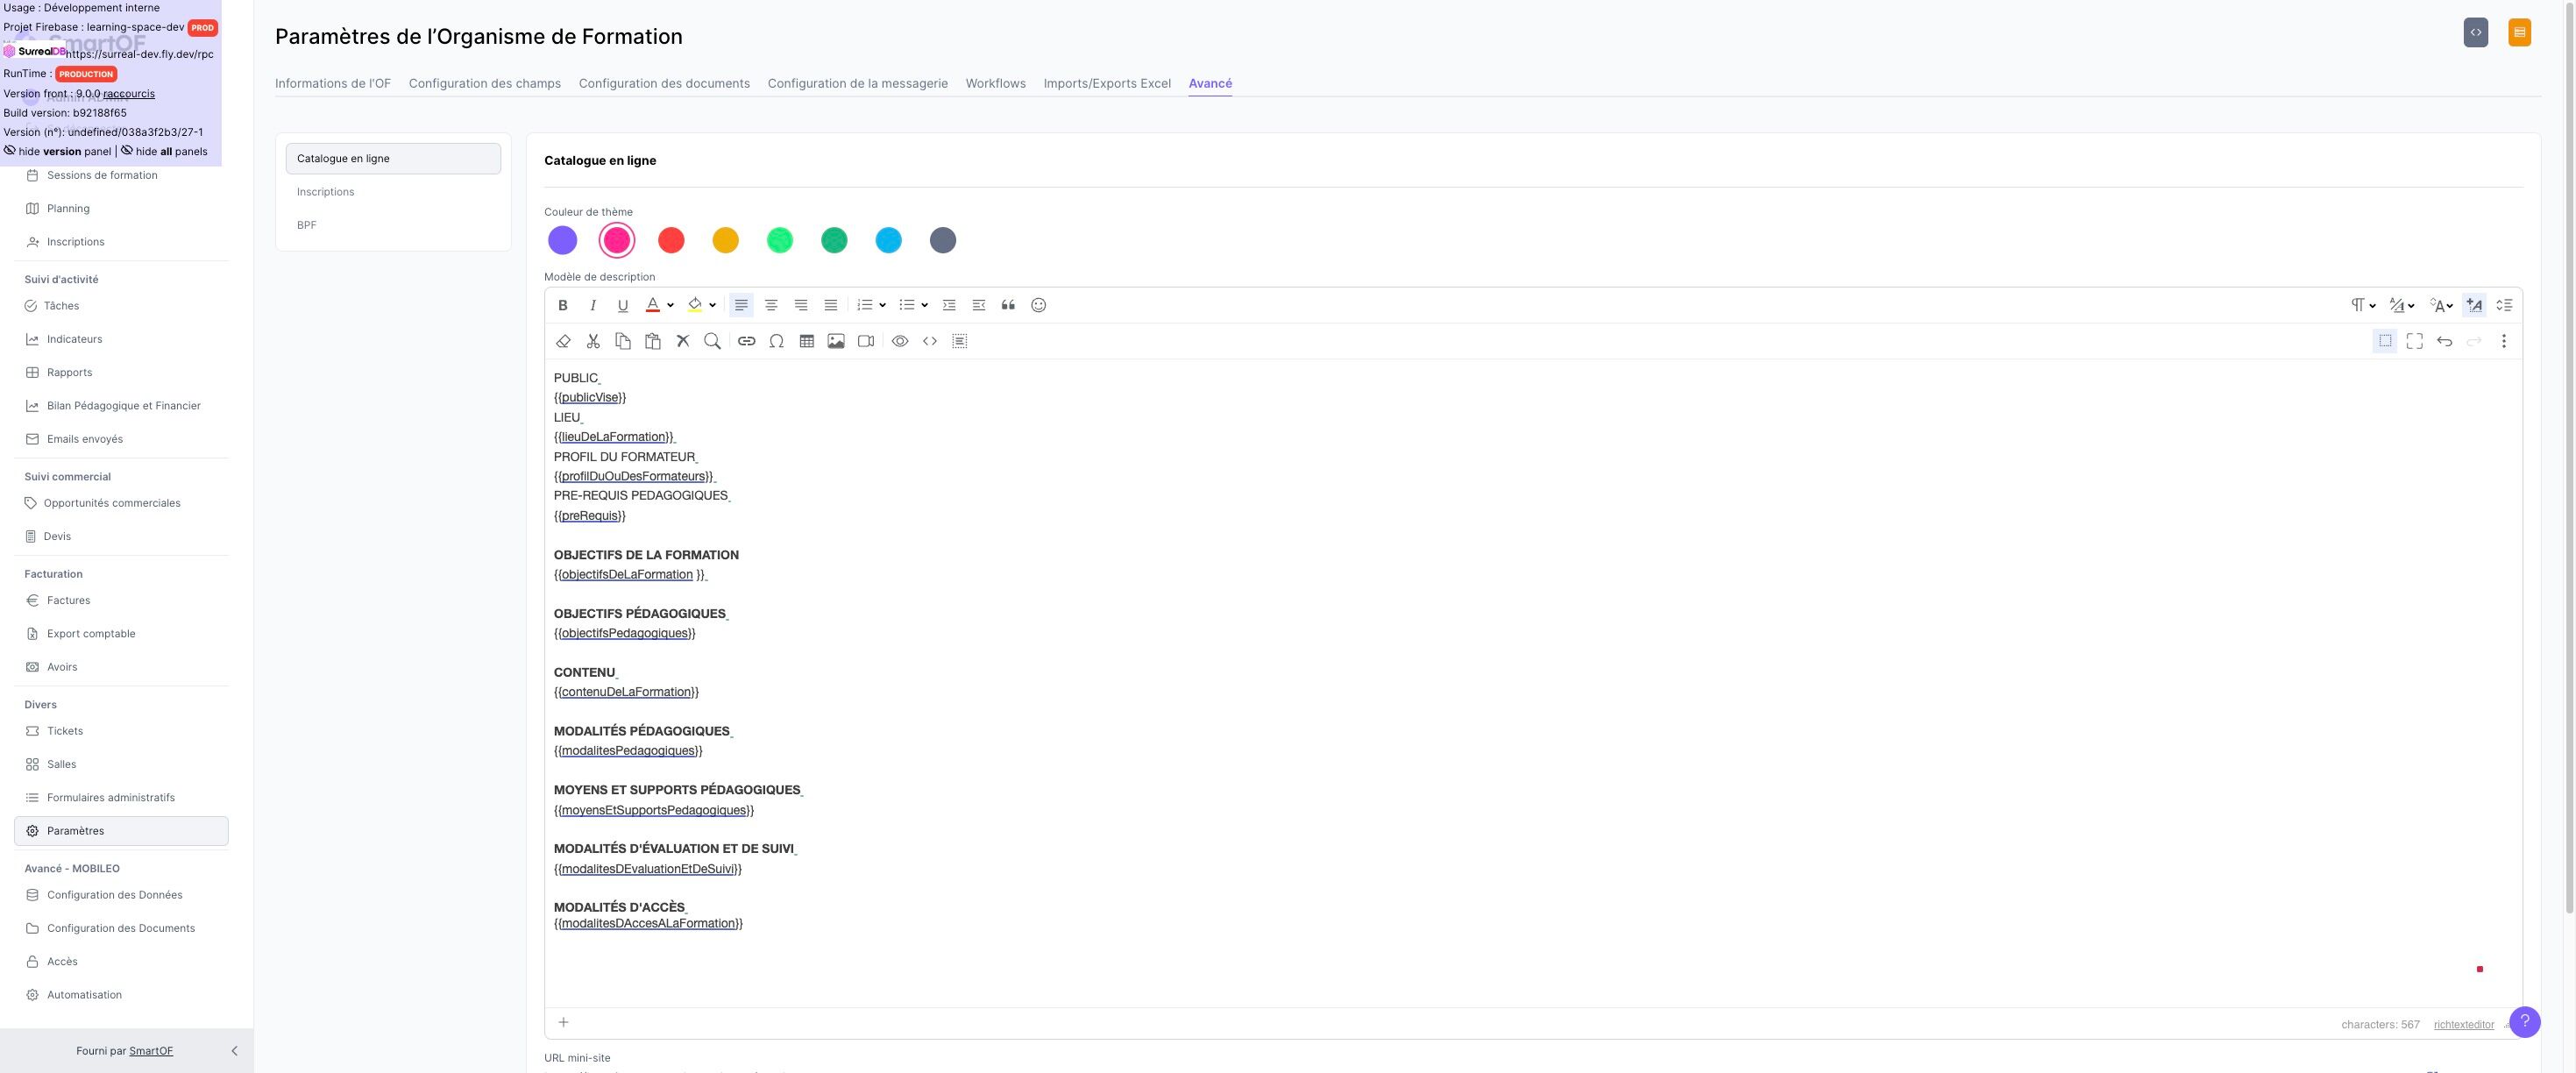Screen dimensions: 2576x1073
Task: Switch to the Workflows tab
Action: 995,83
